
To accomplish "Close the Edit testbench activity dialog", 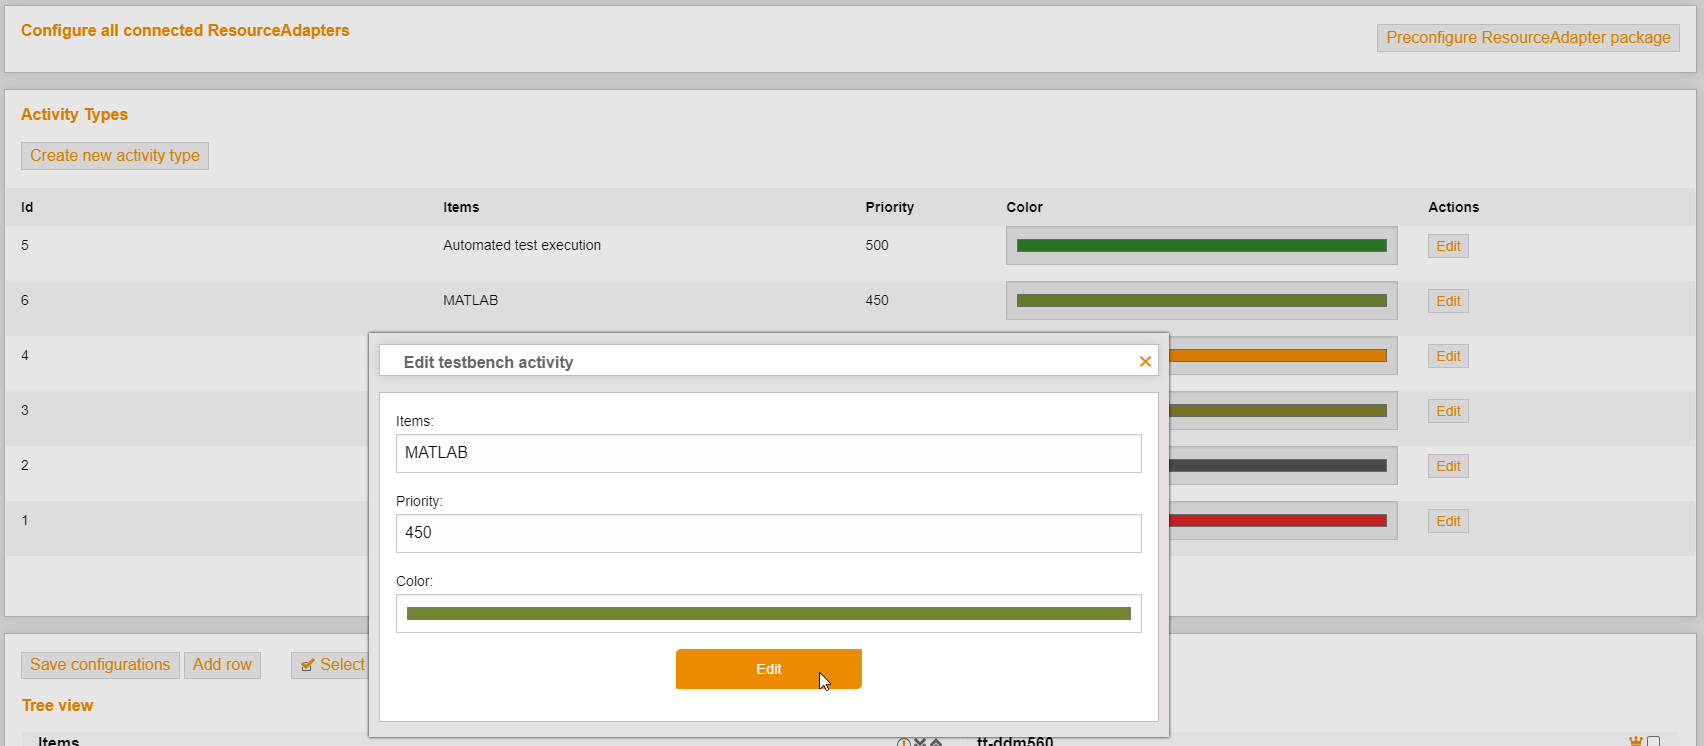I will (1145, 362).
